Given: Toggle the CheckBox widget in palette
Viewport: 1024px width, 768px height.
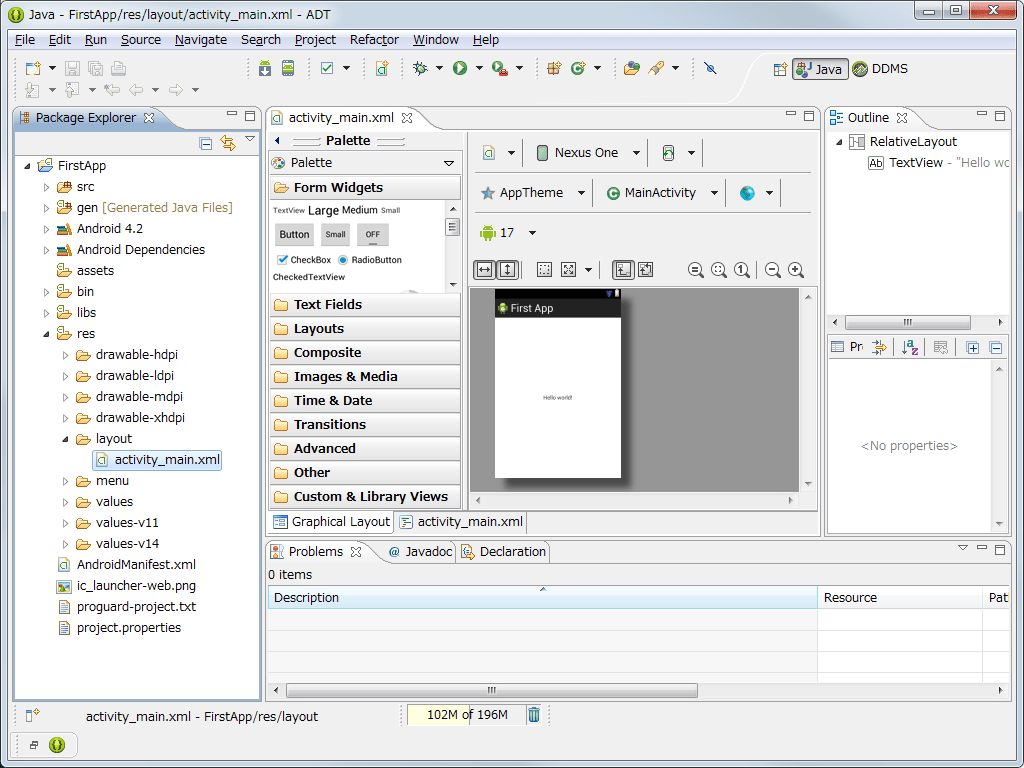Looking at the screenshot, I should click(x=283, y=260).
